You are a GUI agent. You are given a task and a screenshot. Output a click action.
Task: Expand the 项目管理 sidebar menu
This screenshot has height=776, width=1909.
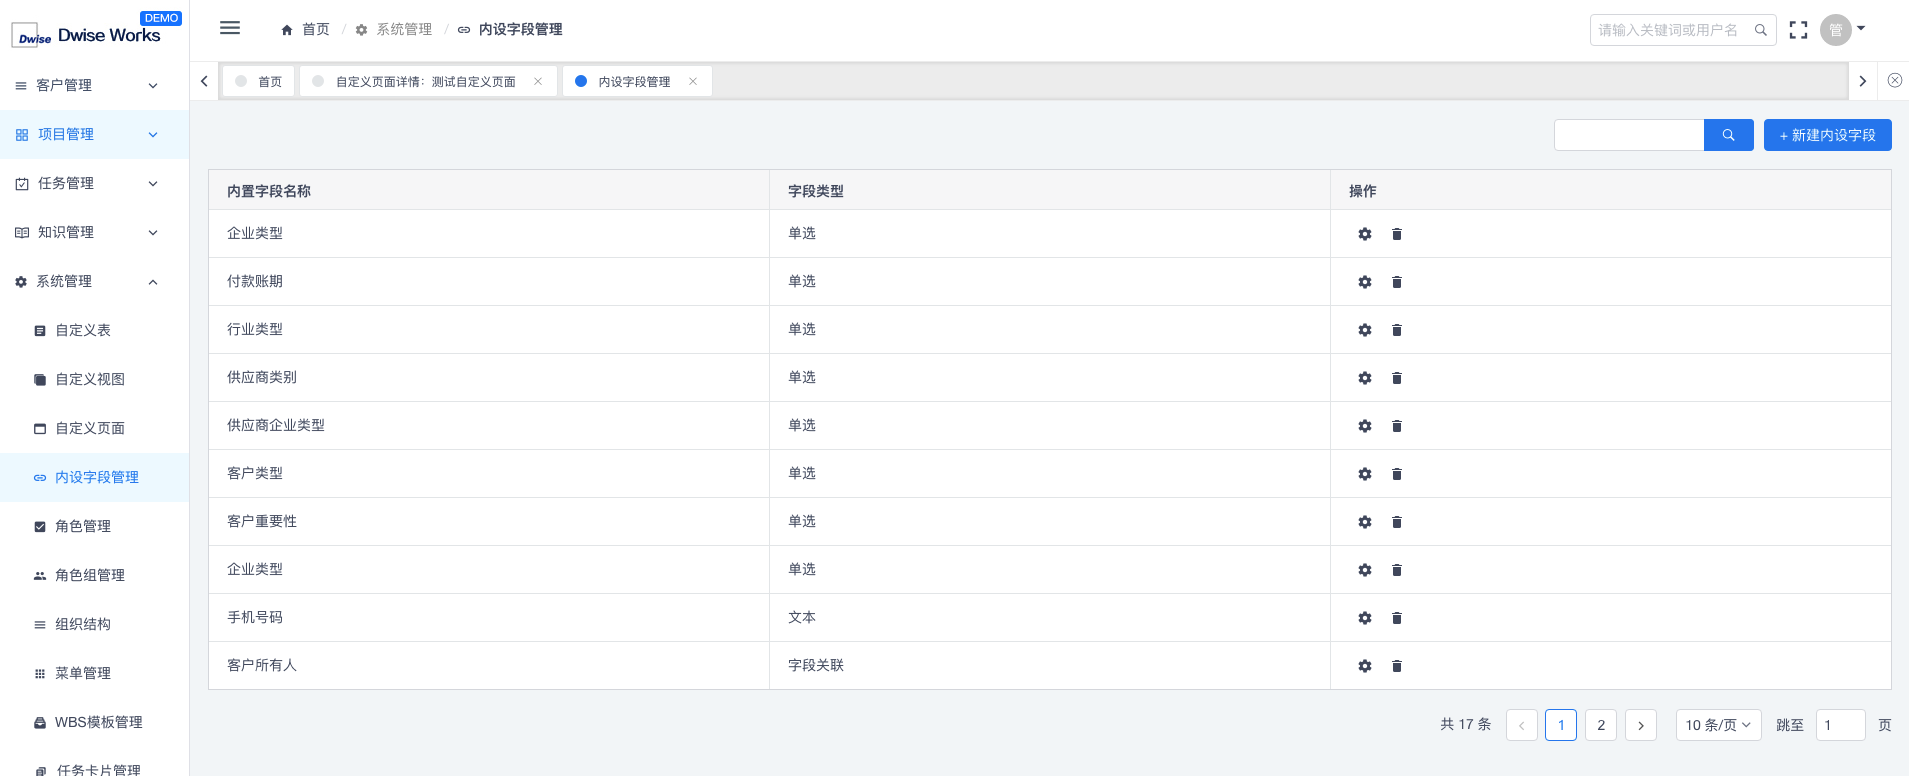94,134
